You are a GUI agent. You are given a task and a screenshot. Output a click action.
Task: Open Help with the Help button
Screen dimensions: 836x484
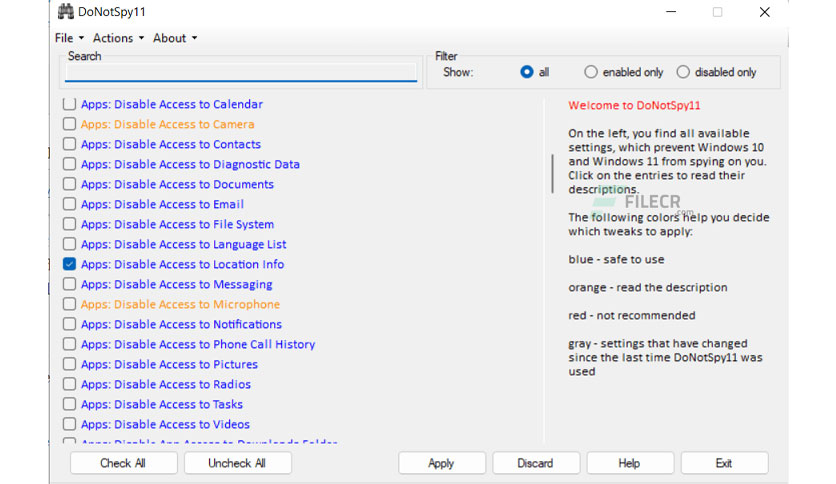(630, 463)
